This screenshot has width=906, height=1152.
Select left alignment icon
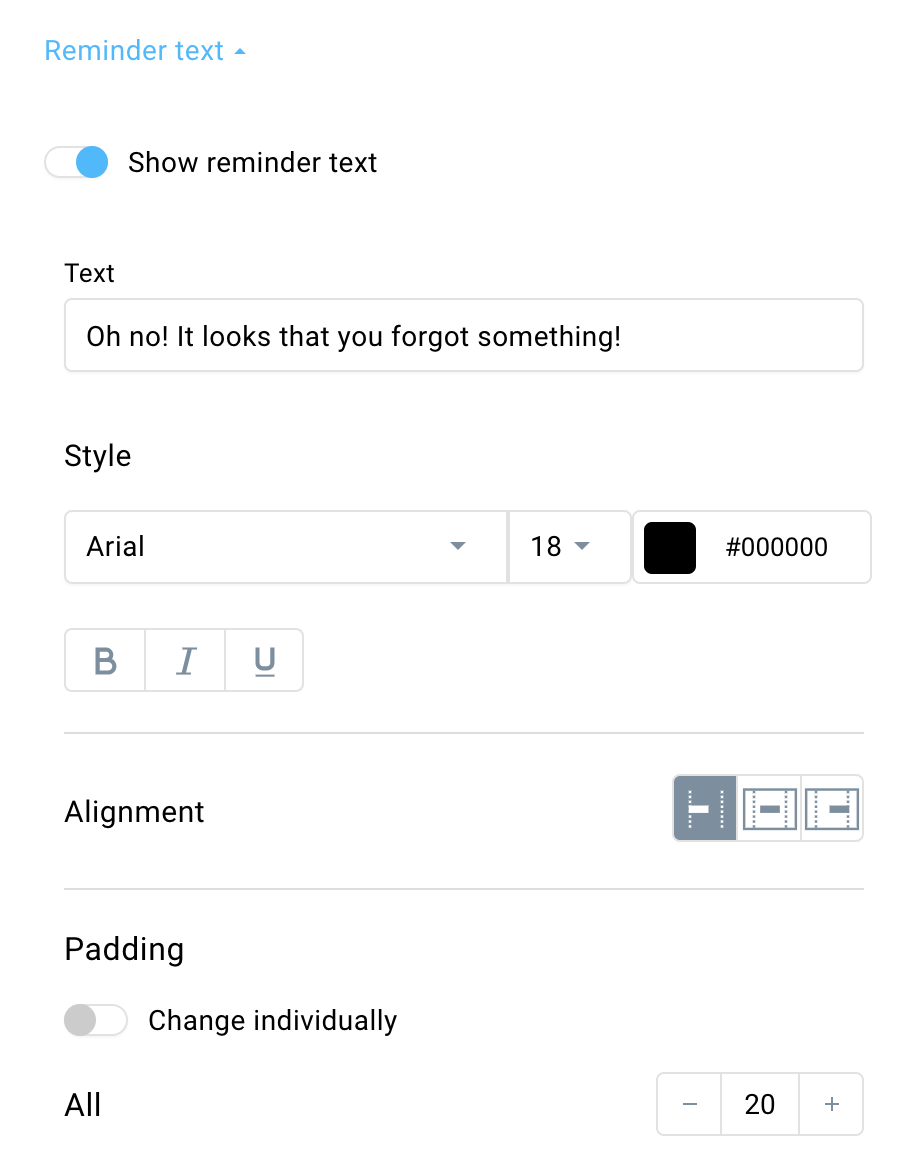point(705,808)
